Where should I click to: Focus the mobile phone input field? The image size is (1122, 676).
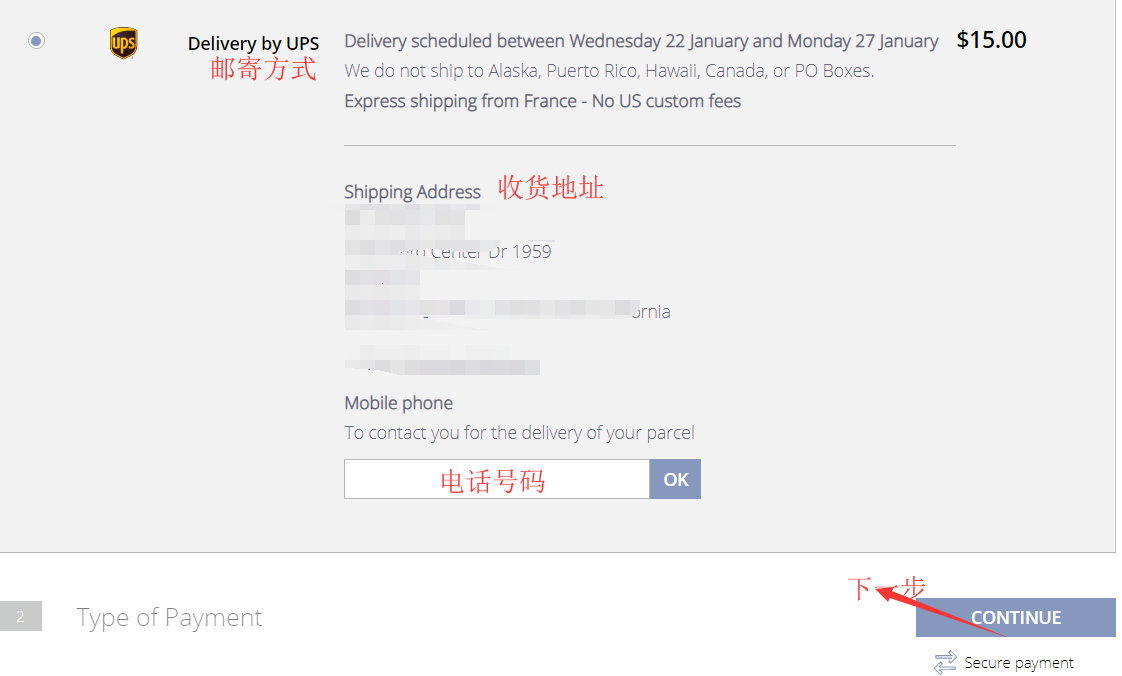click(x=496, y=479)
